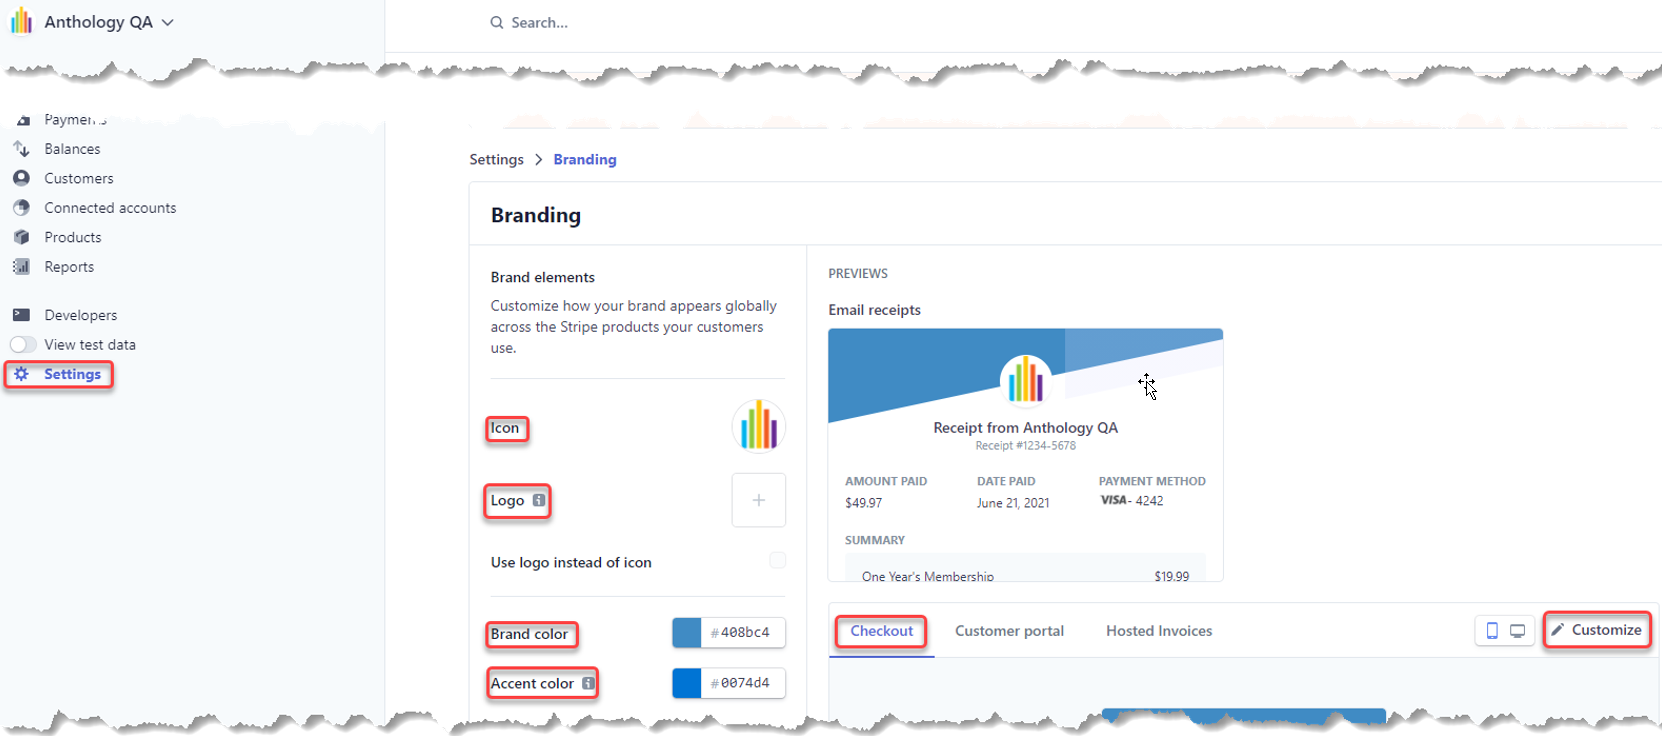Click the plus box to upload logo
The width and height of the screenshot is (1662, 736).
pos(758,500)
